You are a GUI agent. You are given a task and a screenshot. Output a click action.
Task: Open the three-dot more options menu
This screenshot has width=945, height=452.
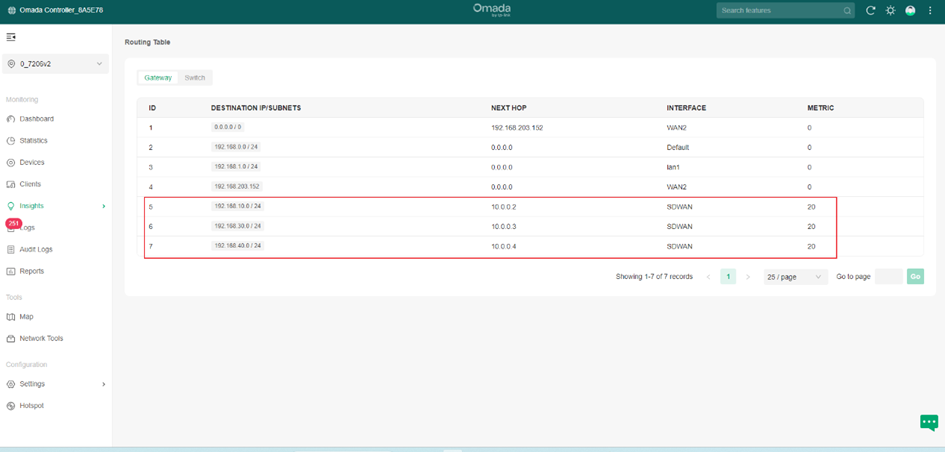coord(930,10)
